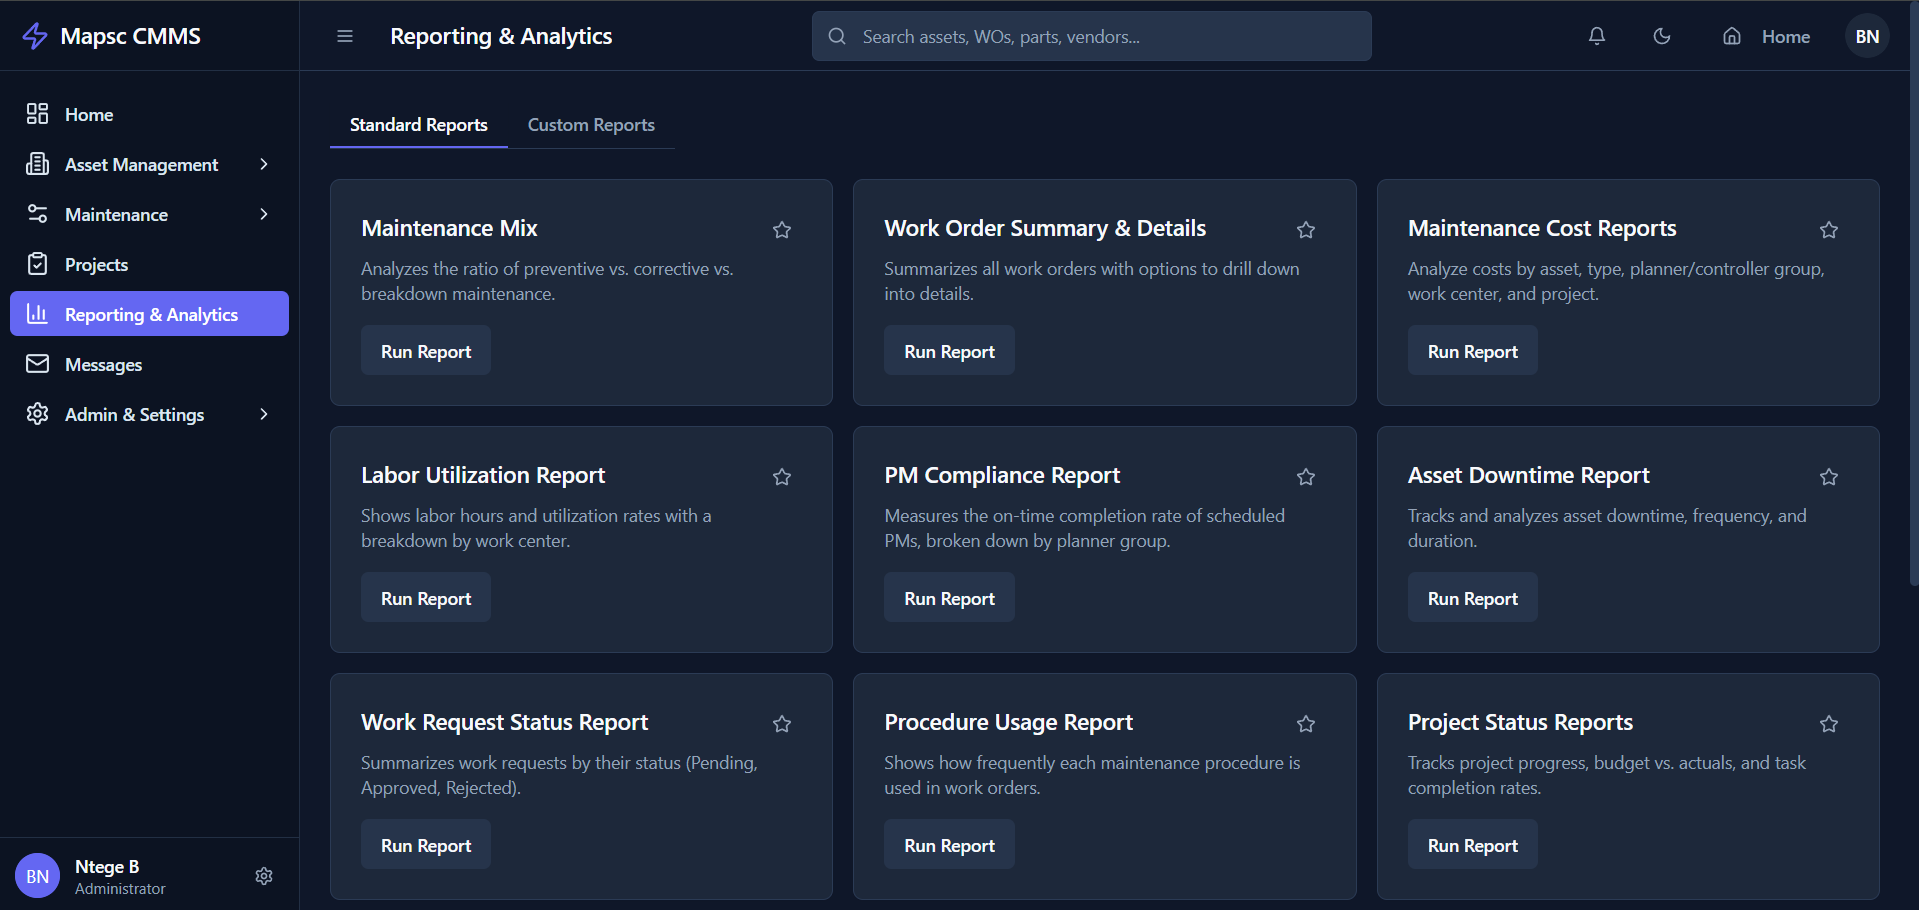Star the Asset Downtime Report

[x=1829, y=477]
